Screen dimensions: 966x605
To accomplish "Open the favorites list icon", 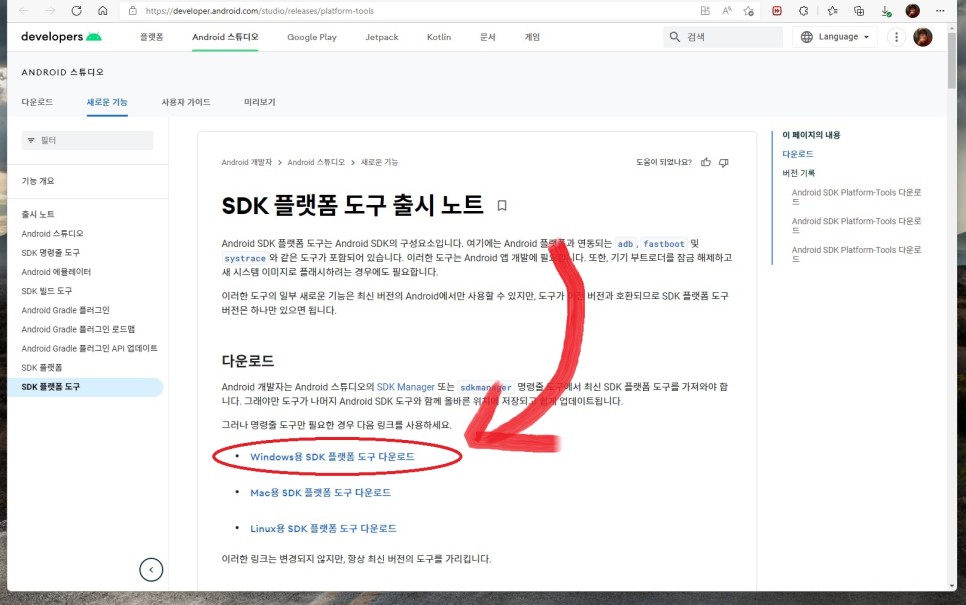I will coord(832,10).
